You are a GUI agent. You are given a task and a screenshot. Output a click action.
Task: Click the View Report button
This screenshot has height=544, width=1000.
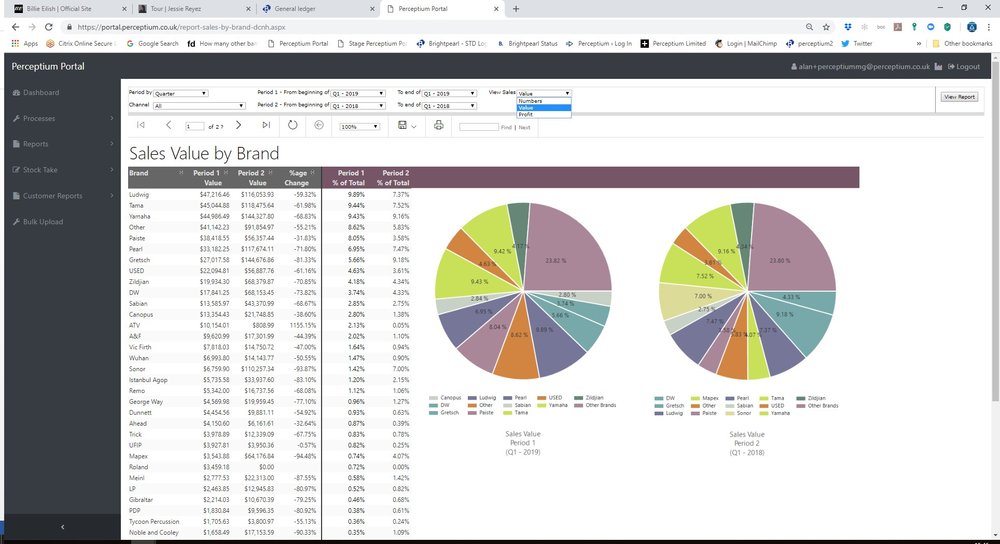click(x=959, y=97)
